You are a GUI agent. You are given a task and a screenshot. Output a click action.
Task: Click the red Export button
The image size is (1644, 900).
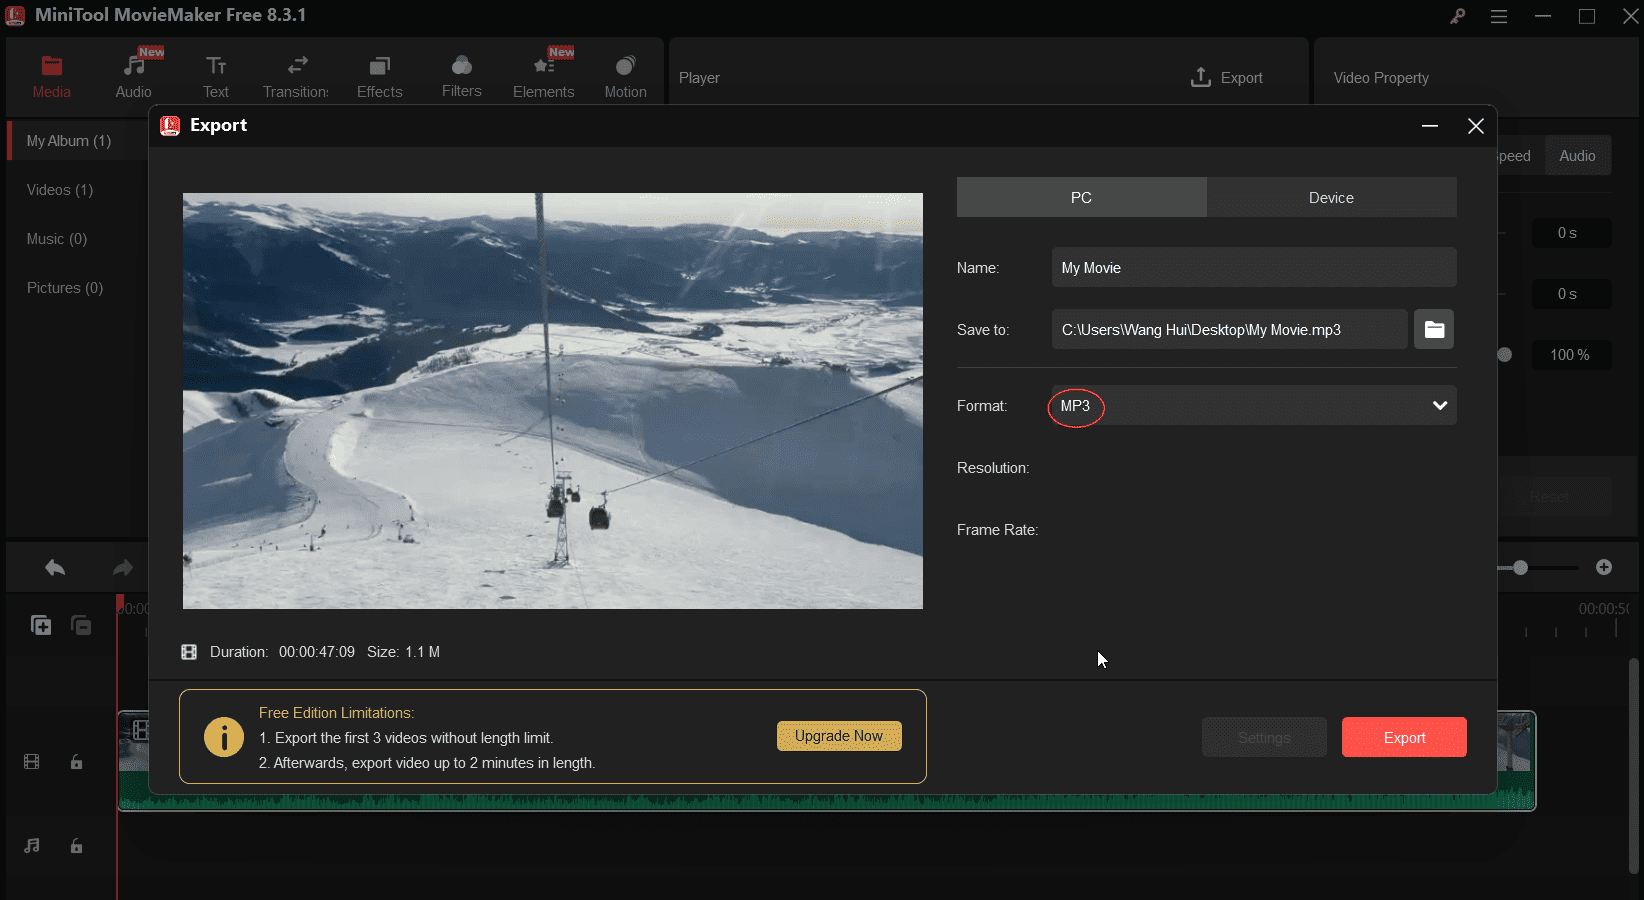[x=1403, y=737]
